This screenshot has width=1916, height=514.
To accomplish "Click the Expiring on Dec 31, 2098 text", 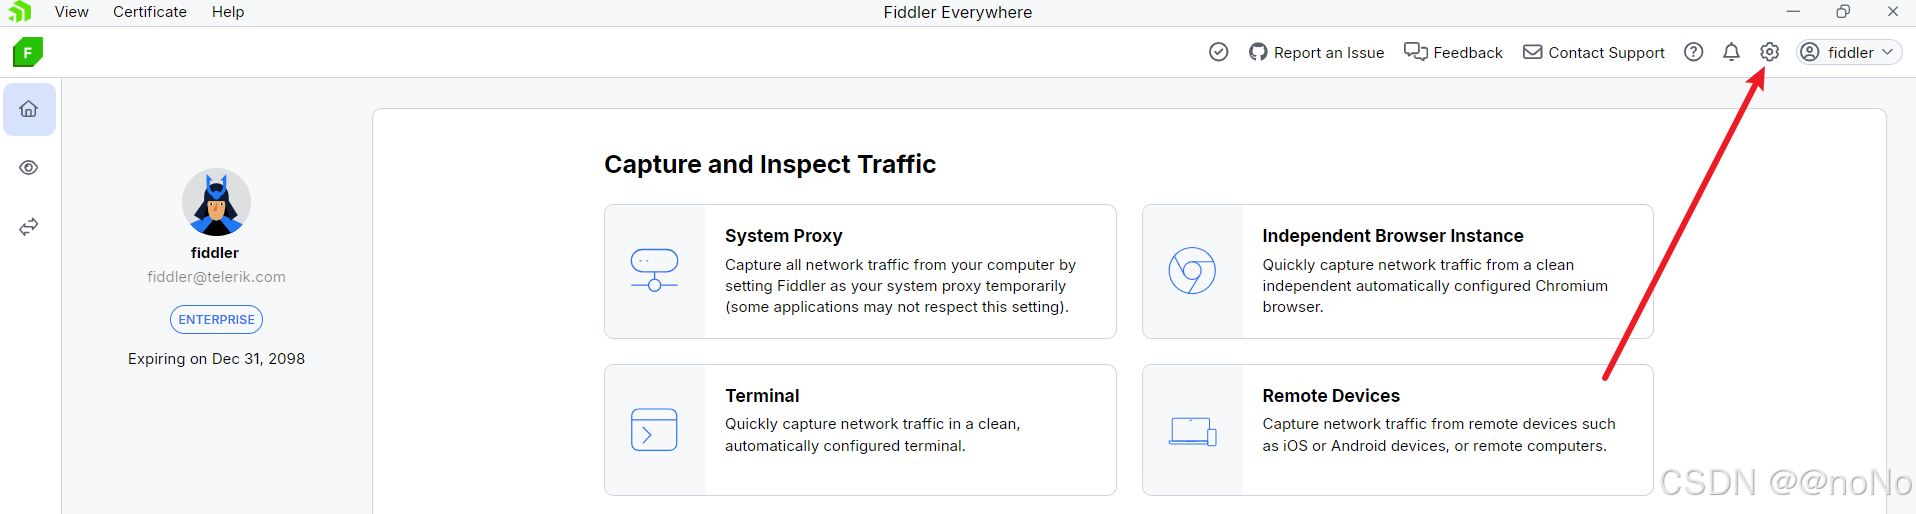I will coord(216,359).
